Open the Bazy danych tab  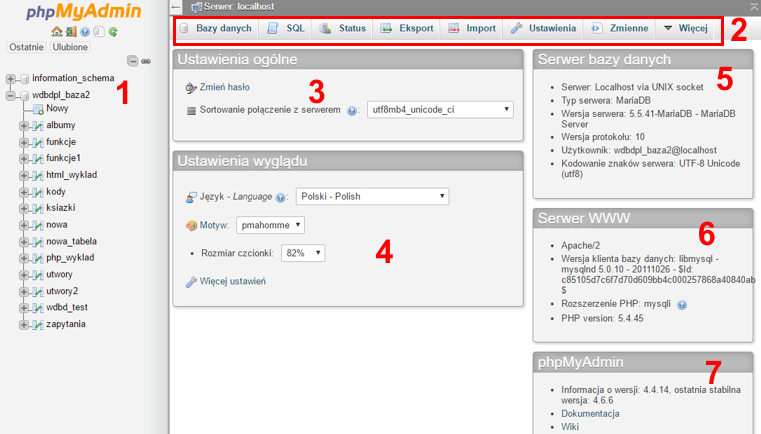[x=216, y=29]
